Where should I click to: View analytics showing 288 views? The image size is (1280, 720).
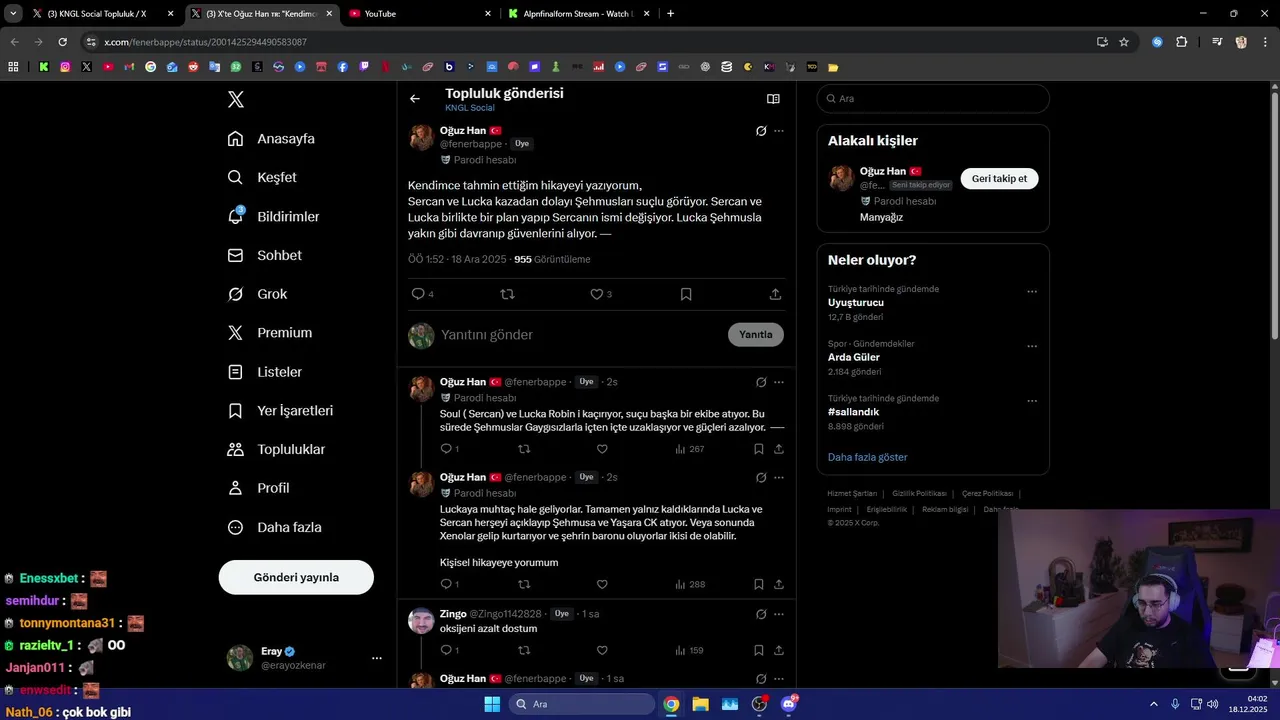[x=690, y=584]
